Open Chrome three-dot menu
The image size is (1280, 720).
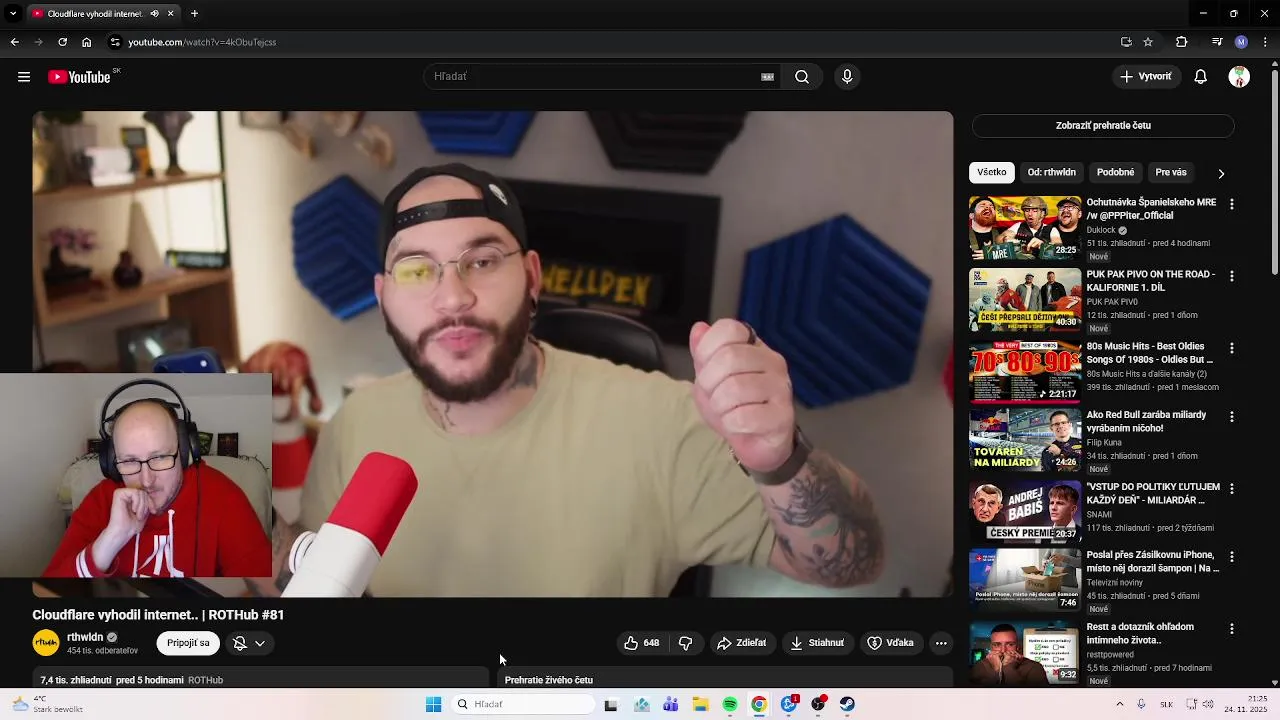click(x=1265, y=42)
